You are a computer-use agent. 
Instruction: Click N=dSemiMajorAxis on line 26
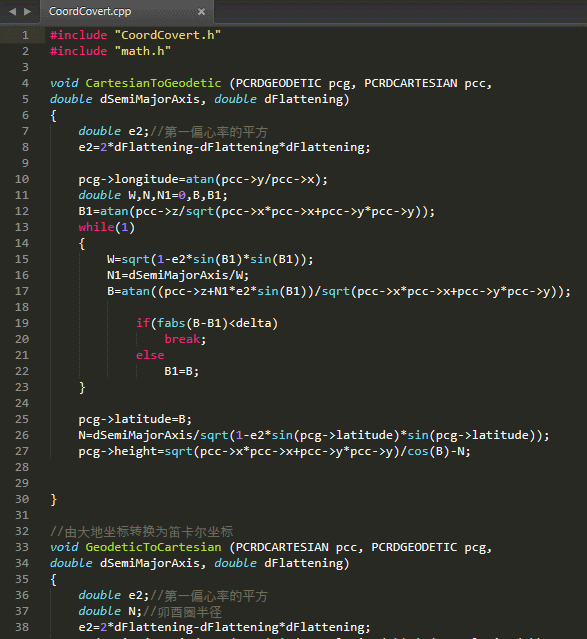(x=135, y=435)
